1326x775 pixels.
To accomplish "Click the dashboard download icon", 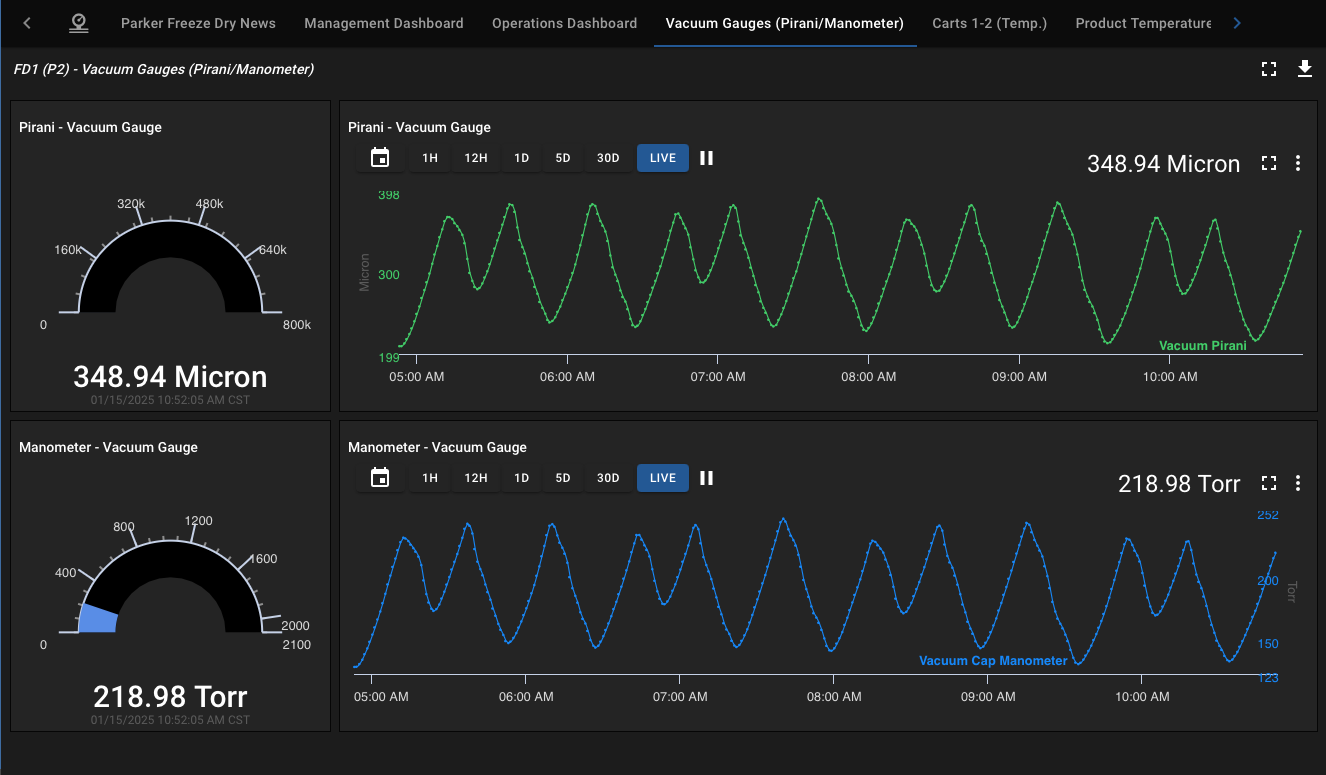I will point(1304,69).
